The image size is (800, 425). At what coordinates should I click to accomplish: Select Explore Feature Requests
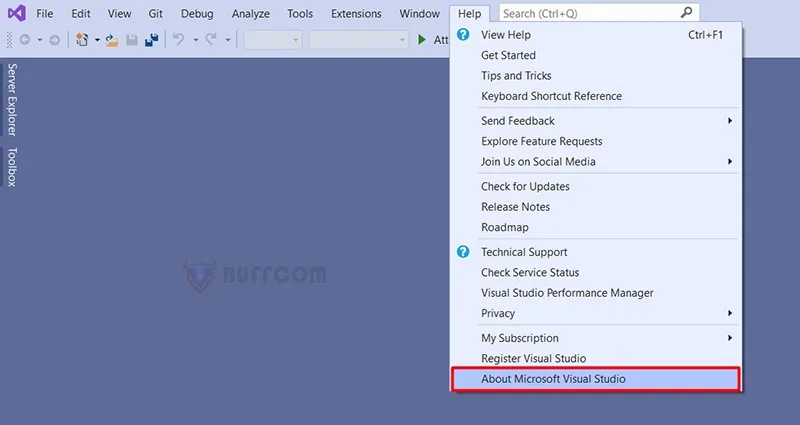(595, 141)
